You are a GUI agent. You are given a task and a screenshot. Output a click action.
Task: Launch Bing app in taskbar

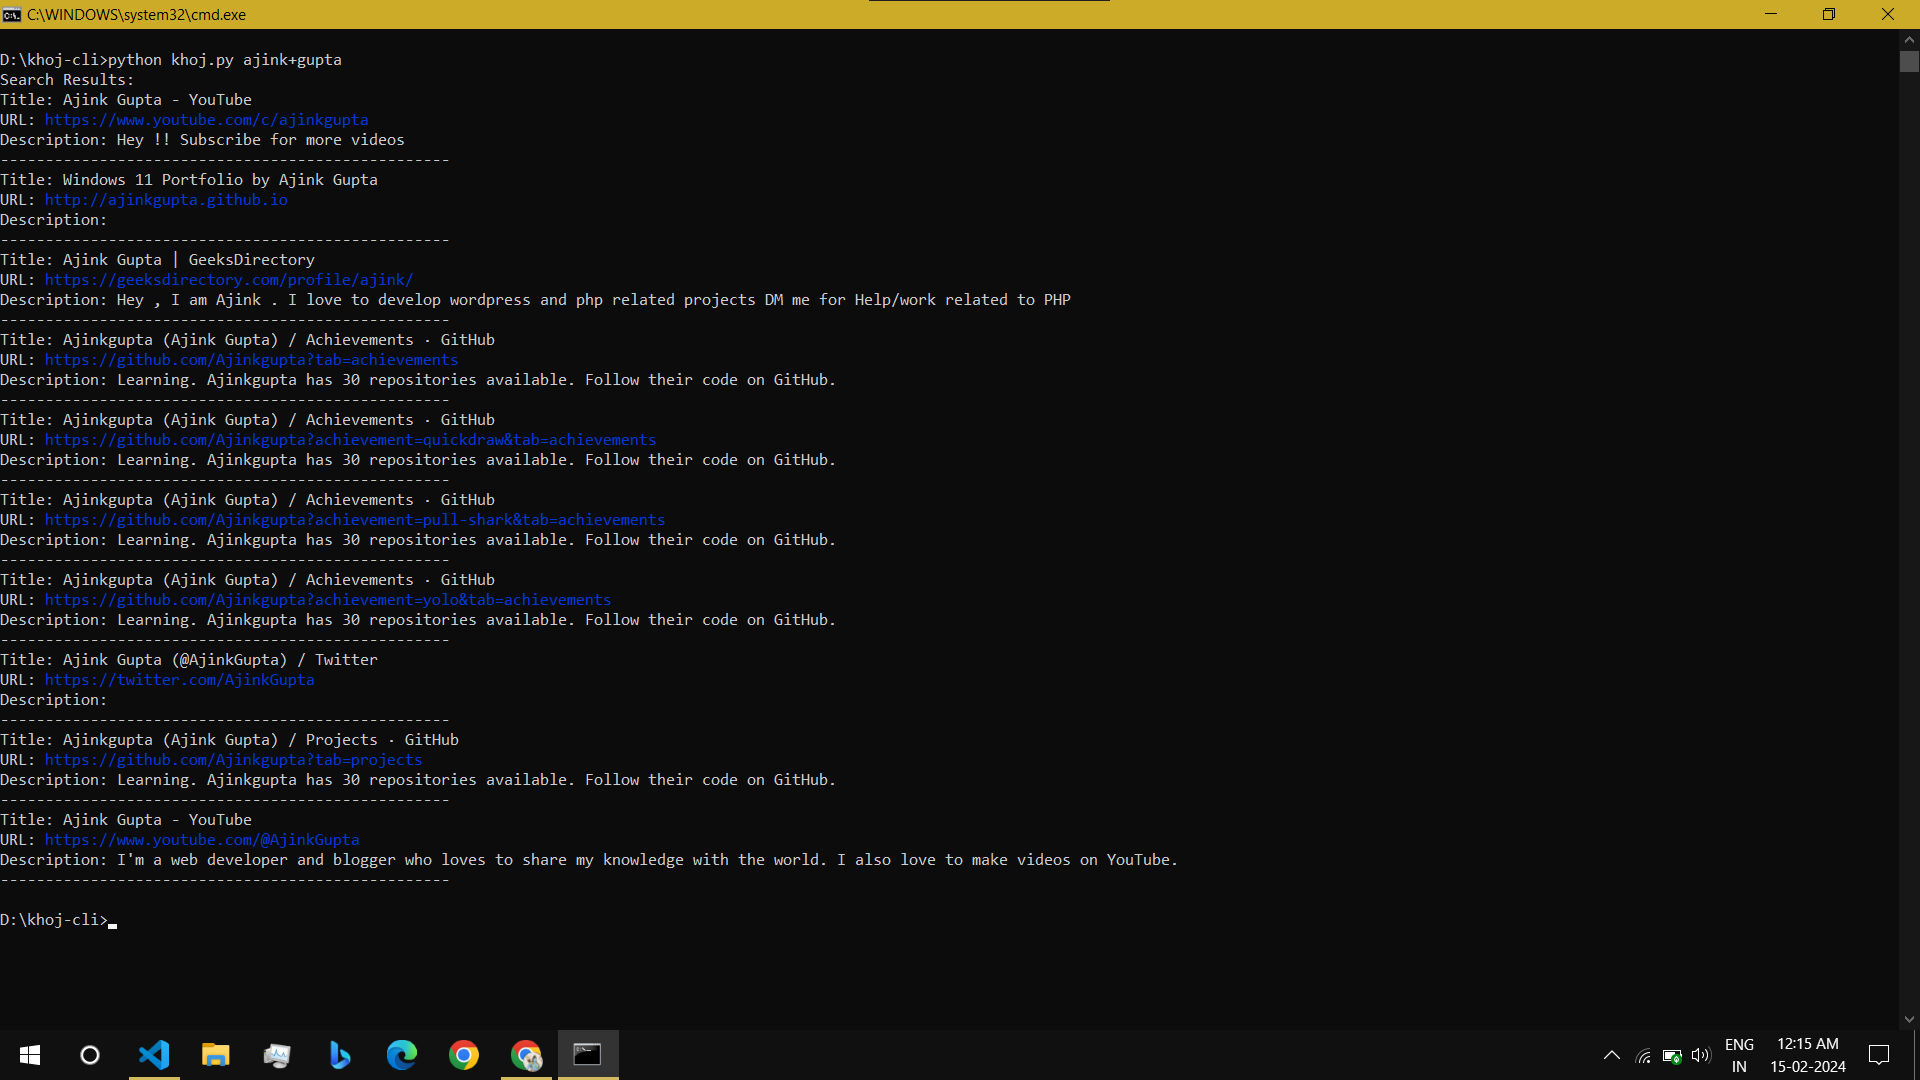pyautogui.click(x=340, y=1055)
